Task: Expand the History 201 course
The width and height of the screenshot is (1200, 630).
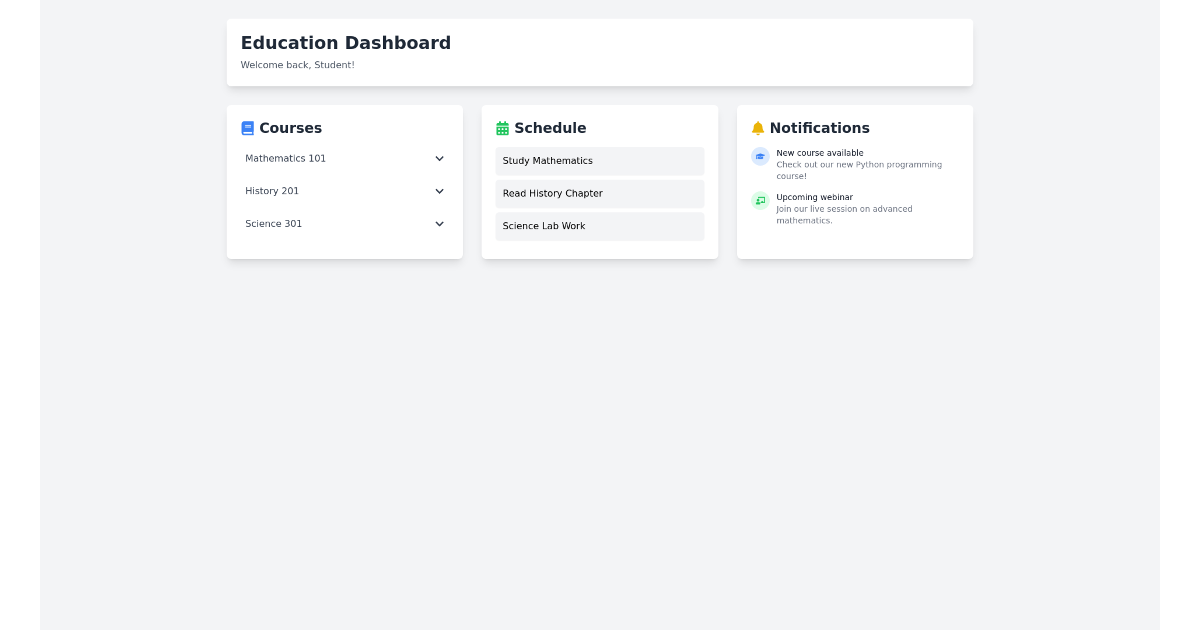Action: [x=344, y=191]
